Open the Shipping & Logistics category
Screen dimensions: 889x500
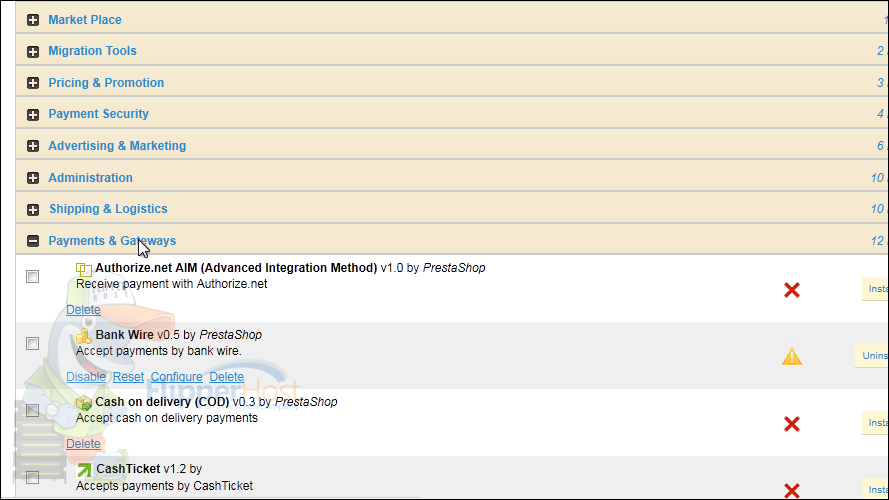tap(108, 209)
